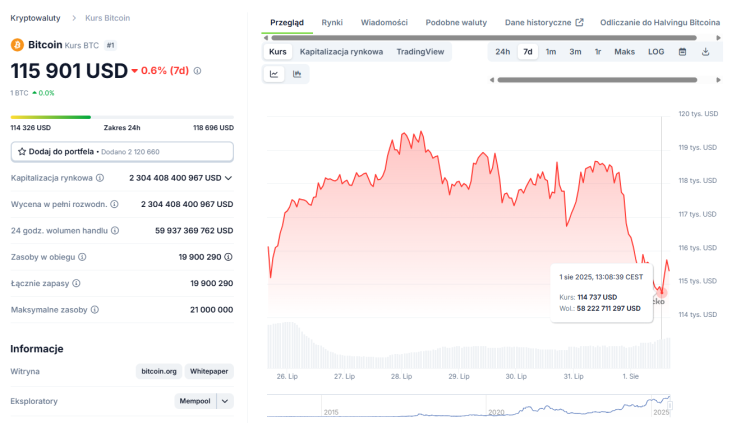The image size is (750, 423).
Task: Select the 24h time range
Action: (502, 52)
